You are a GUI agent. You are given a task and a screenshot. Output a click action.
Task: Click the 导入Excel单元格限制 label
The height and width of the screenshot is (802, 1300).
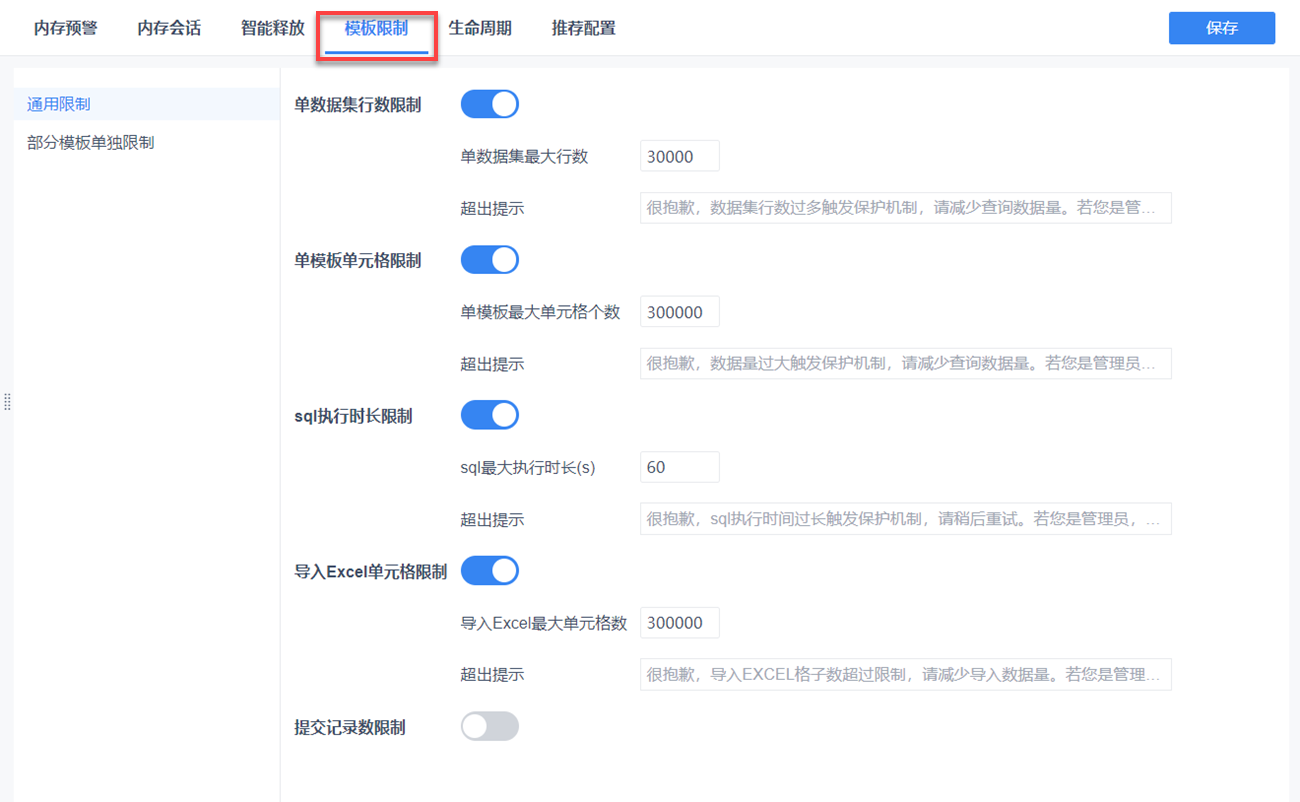tap(371, 572)
